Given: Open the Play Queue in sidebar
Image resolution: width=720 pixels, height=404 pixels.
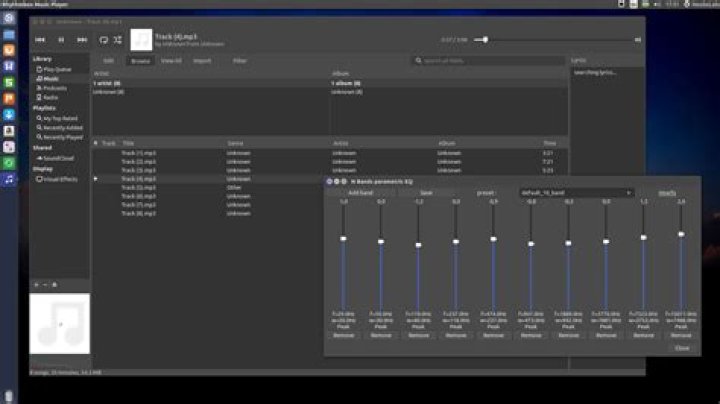Looking at the screenshot, I should [x=54, y=69].
